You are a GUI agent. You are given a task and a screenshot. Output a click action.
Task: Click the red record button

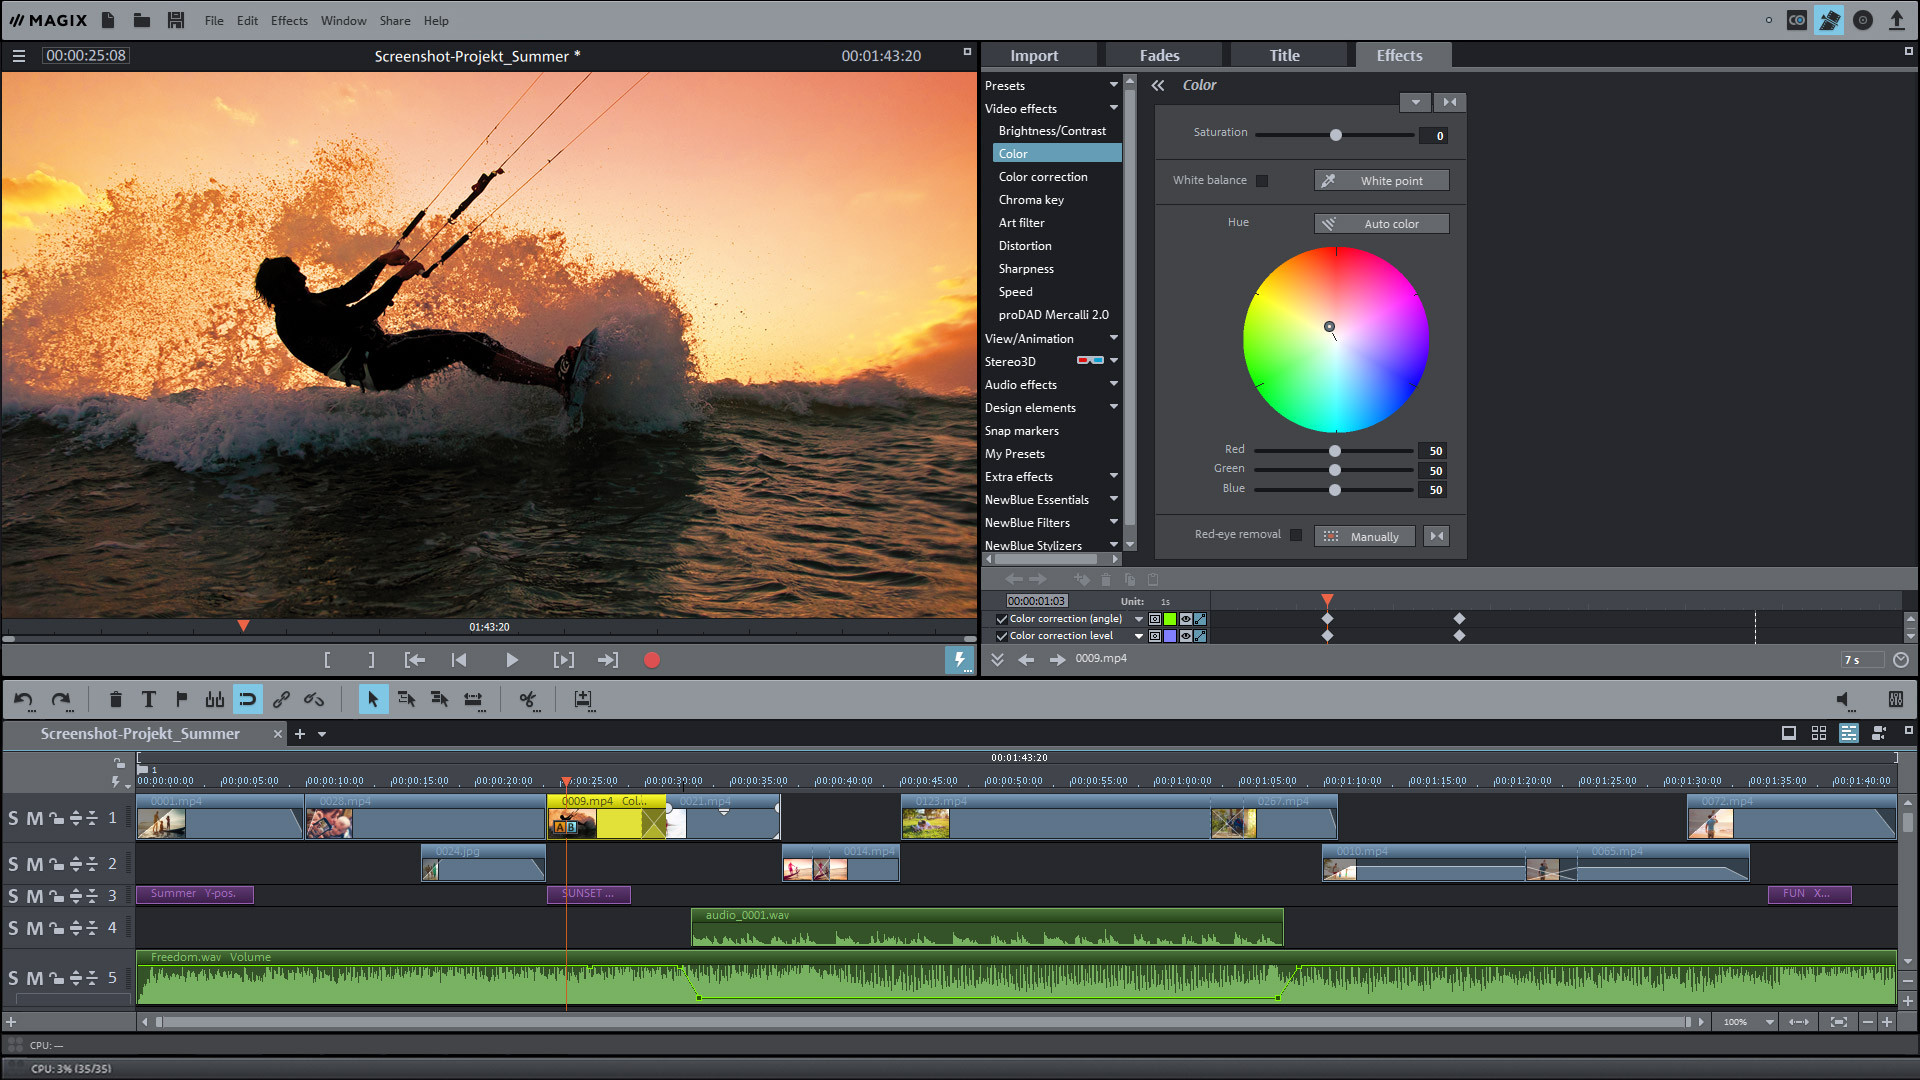[652, 660]
